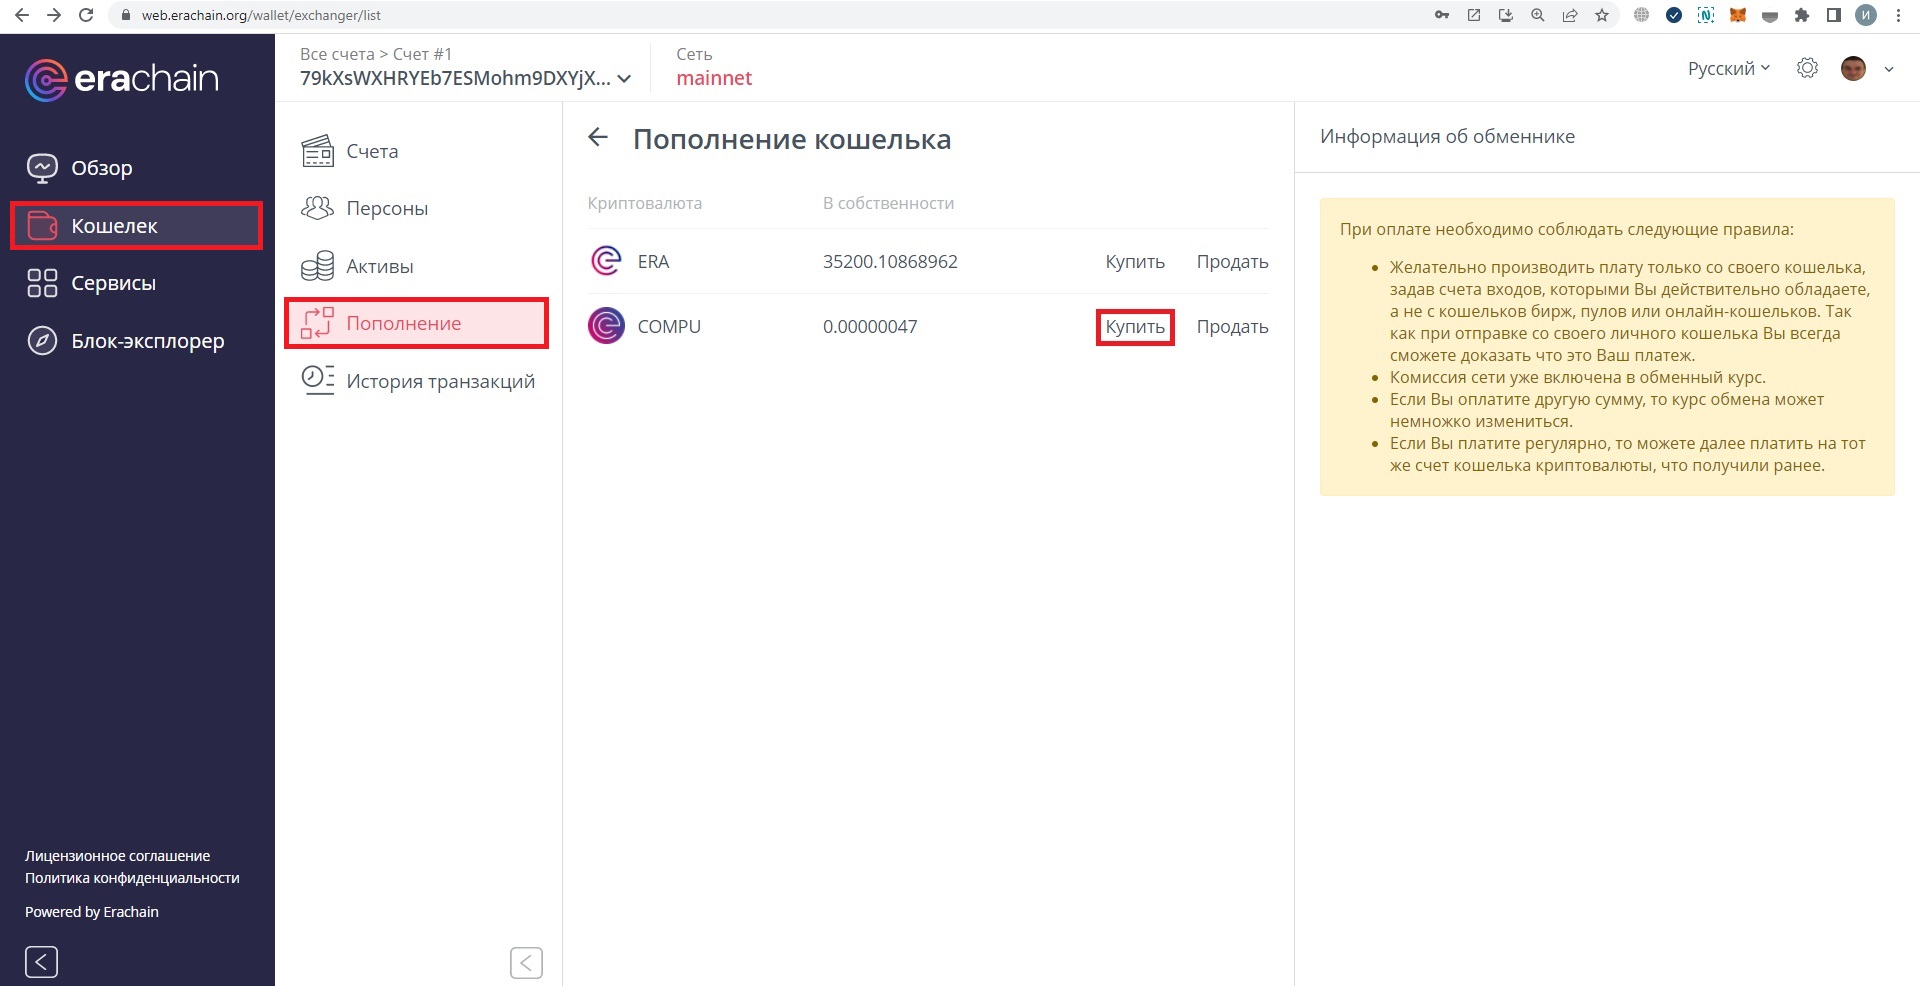Viewport: 1920px width, 986px height.
Task: Go back using the arrow beside Пополнение кошелька
Action: point(598,138)
